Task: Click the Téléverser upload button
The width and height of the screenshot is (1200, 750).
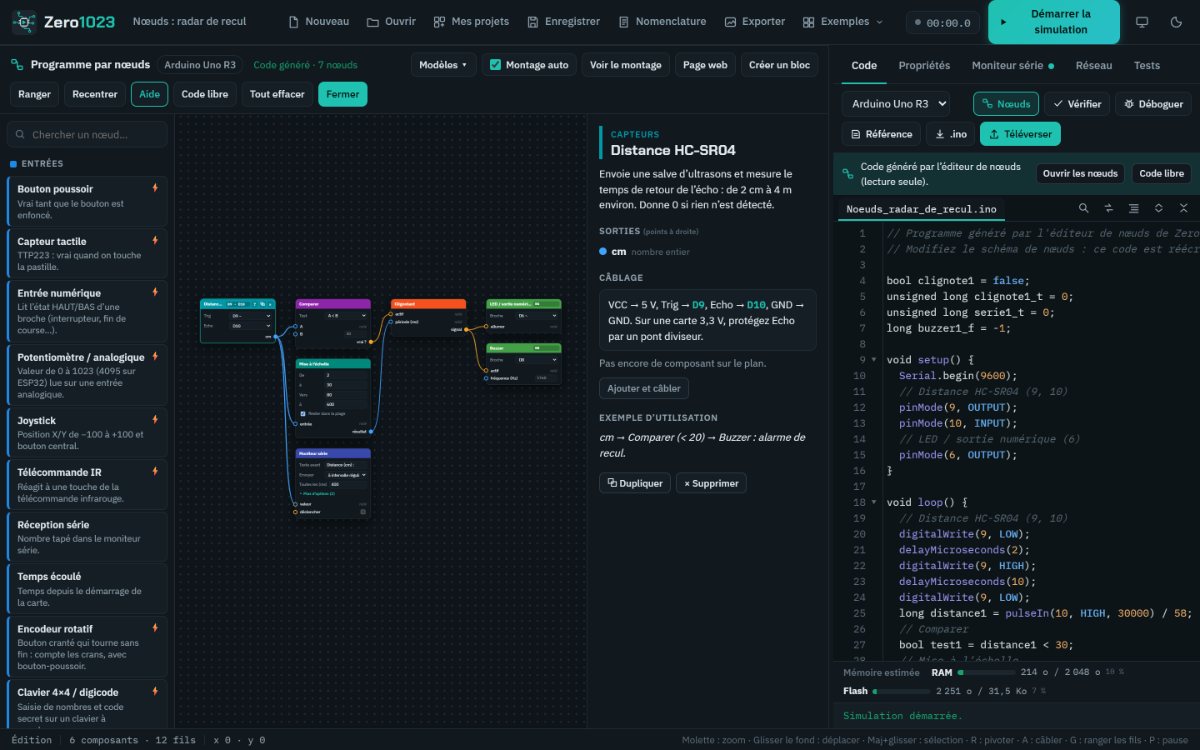Action: point(1020,134)
